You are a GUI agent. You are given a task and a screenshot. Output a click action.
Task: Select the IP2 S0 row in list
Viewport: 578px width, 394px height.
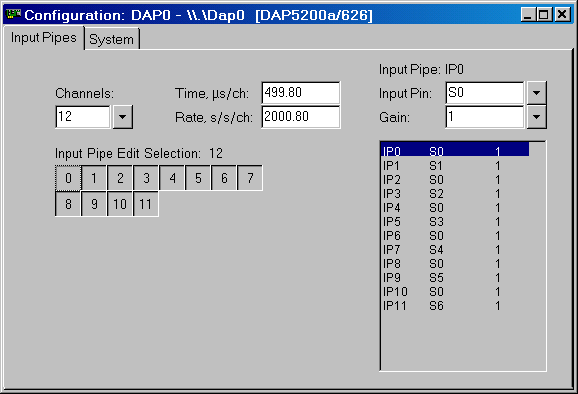(455, 179)
